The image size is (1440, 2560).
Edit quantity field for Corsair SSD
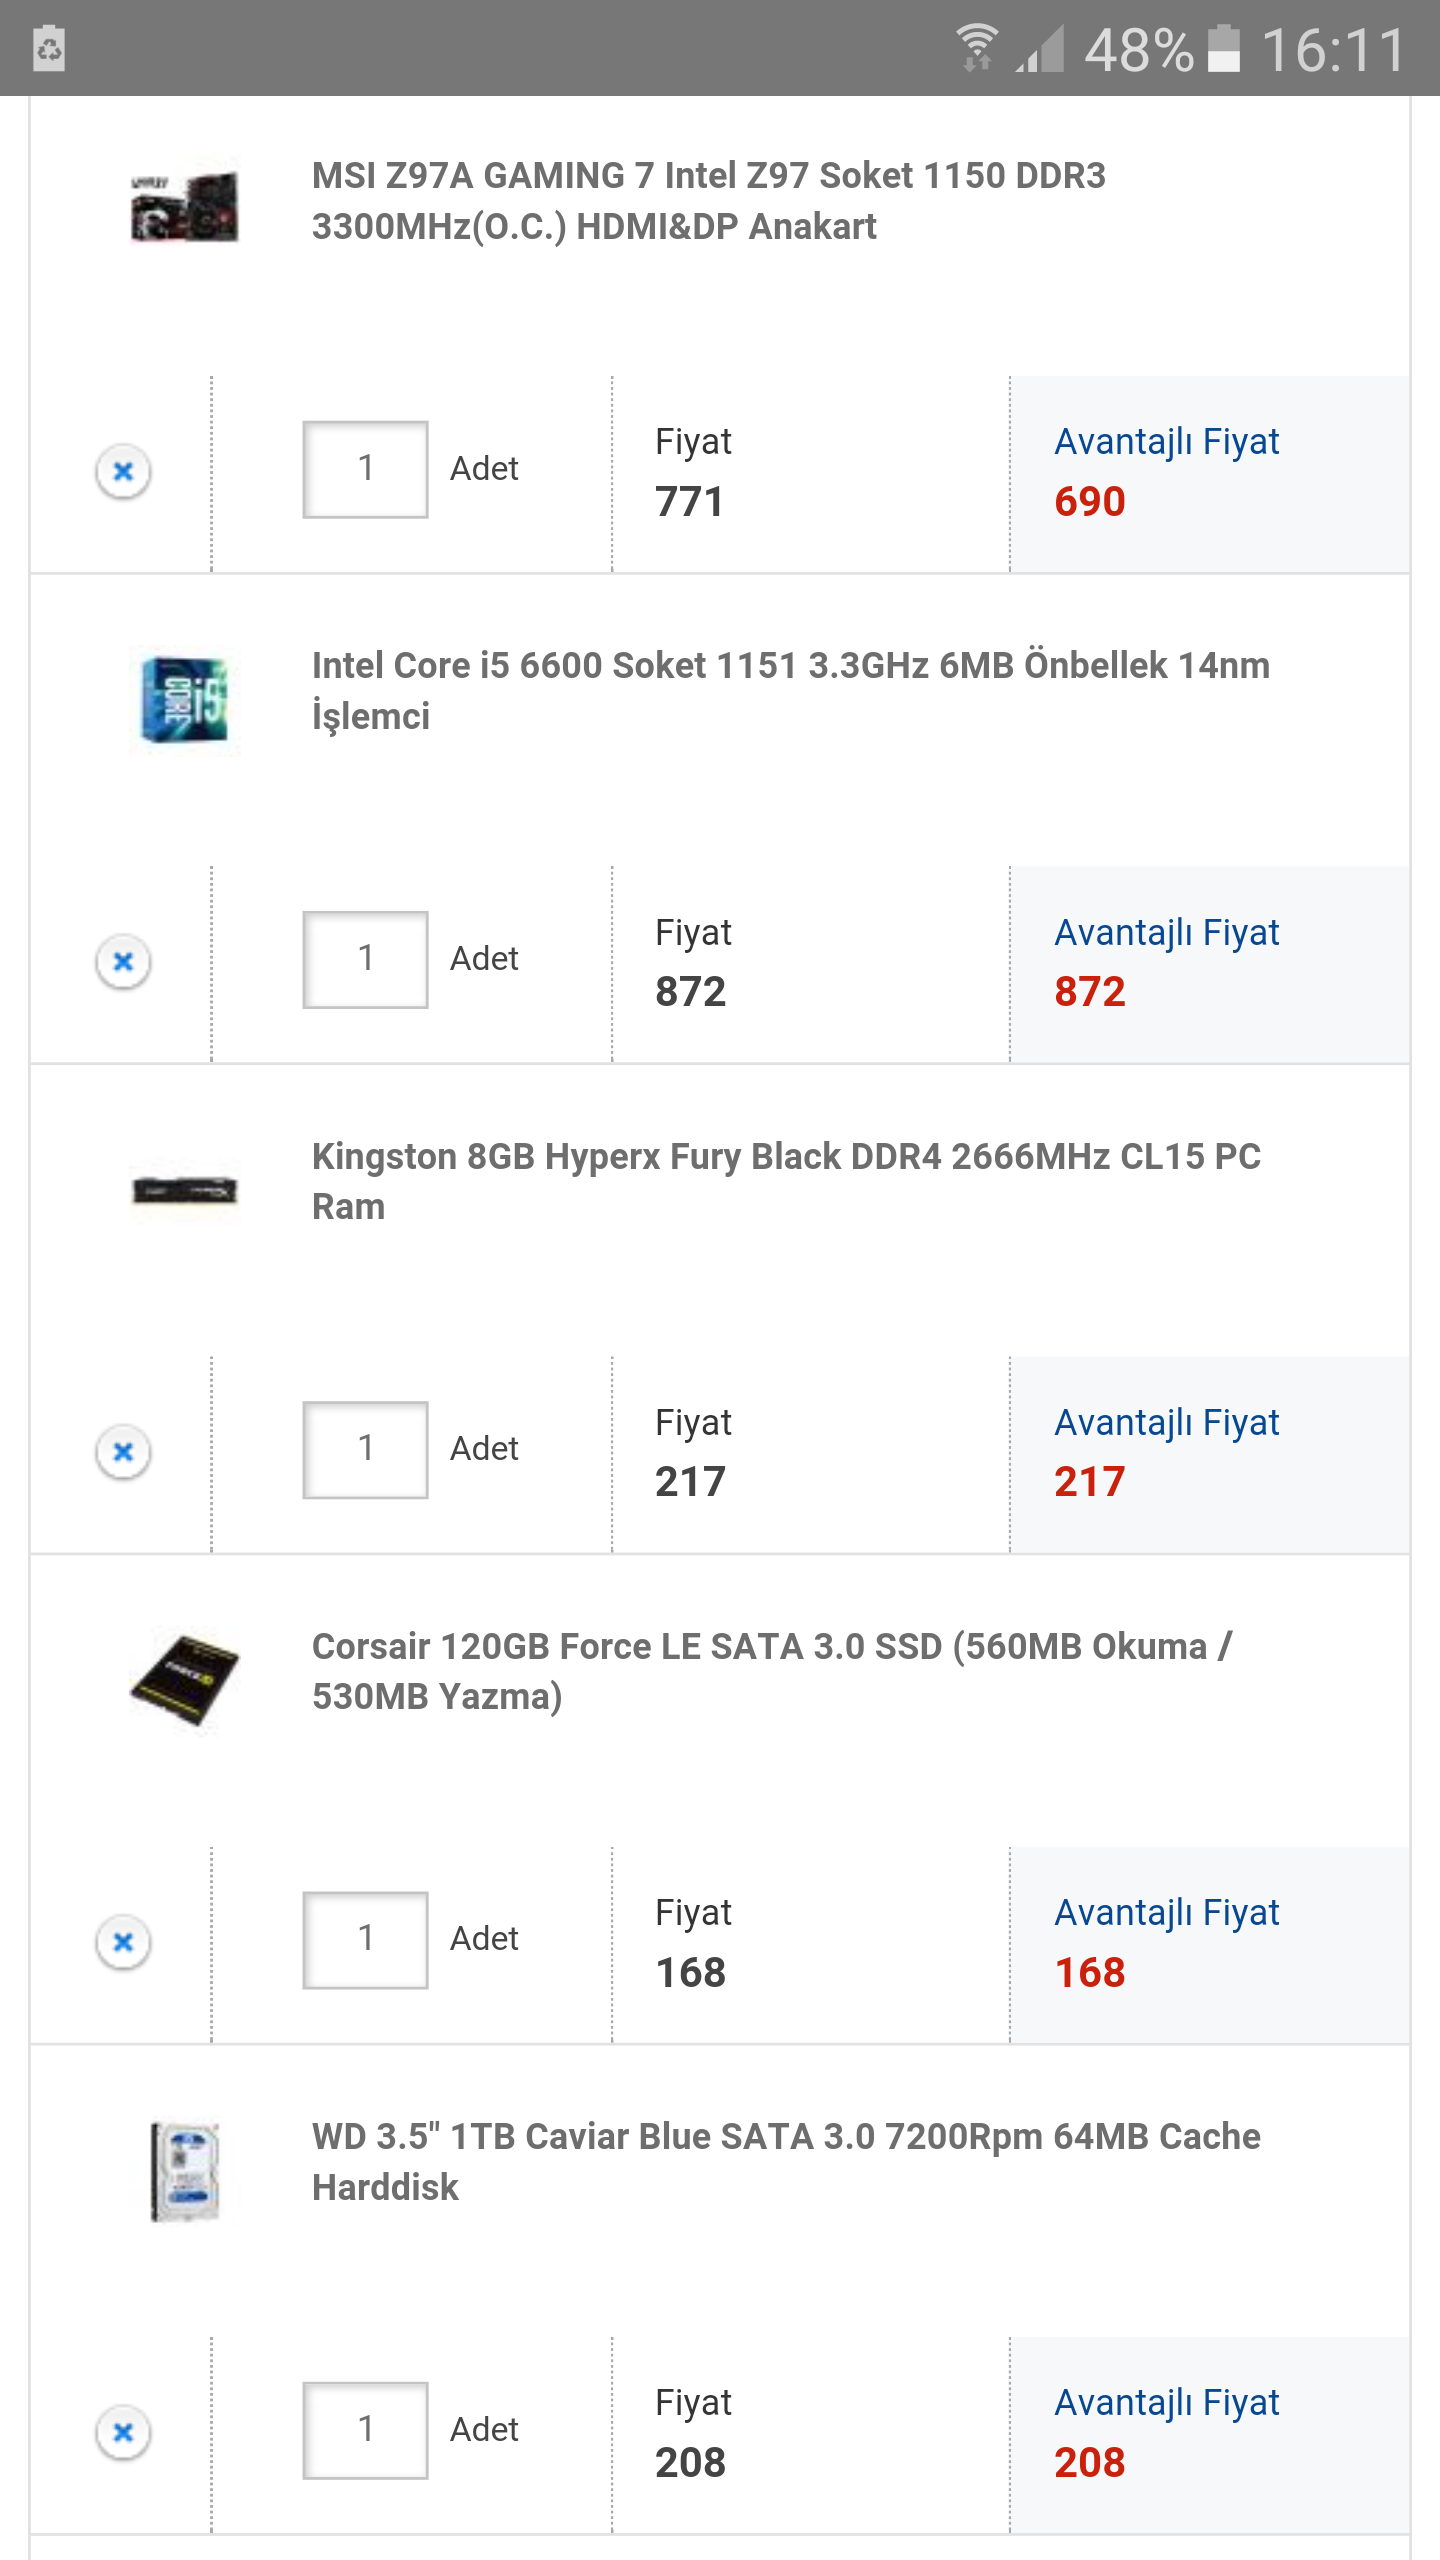[x=366, y=1940]
